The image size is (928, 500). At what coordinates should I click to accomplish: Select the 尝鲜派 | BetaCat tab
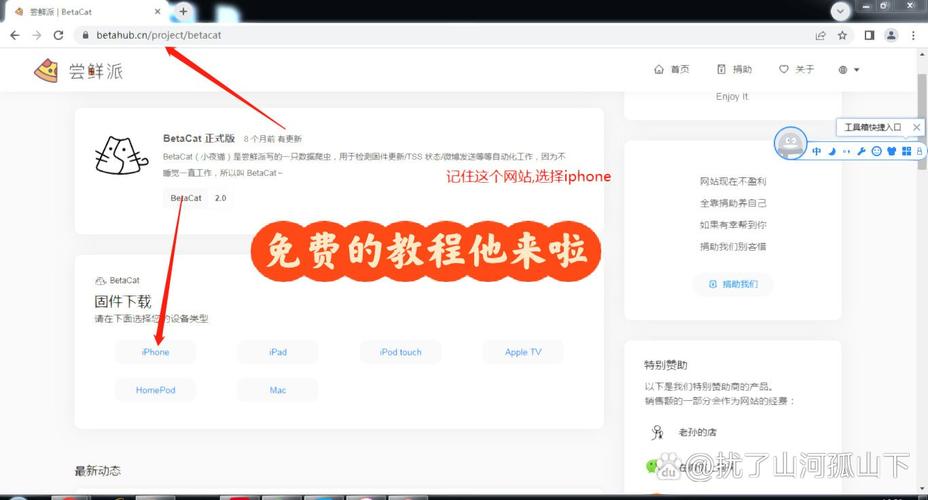[x=86, y=12]
